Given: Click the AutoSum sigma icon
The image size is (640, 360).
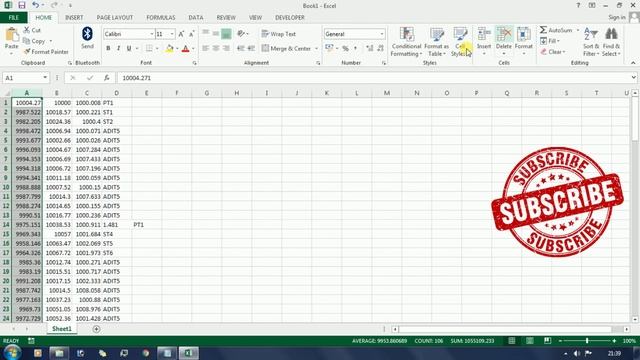Looking at the screenshot, I should 543,30.
